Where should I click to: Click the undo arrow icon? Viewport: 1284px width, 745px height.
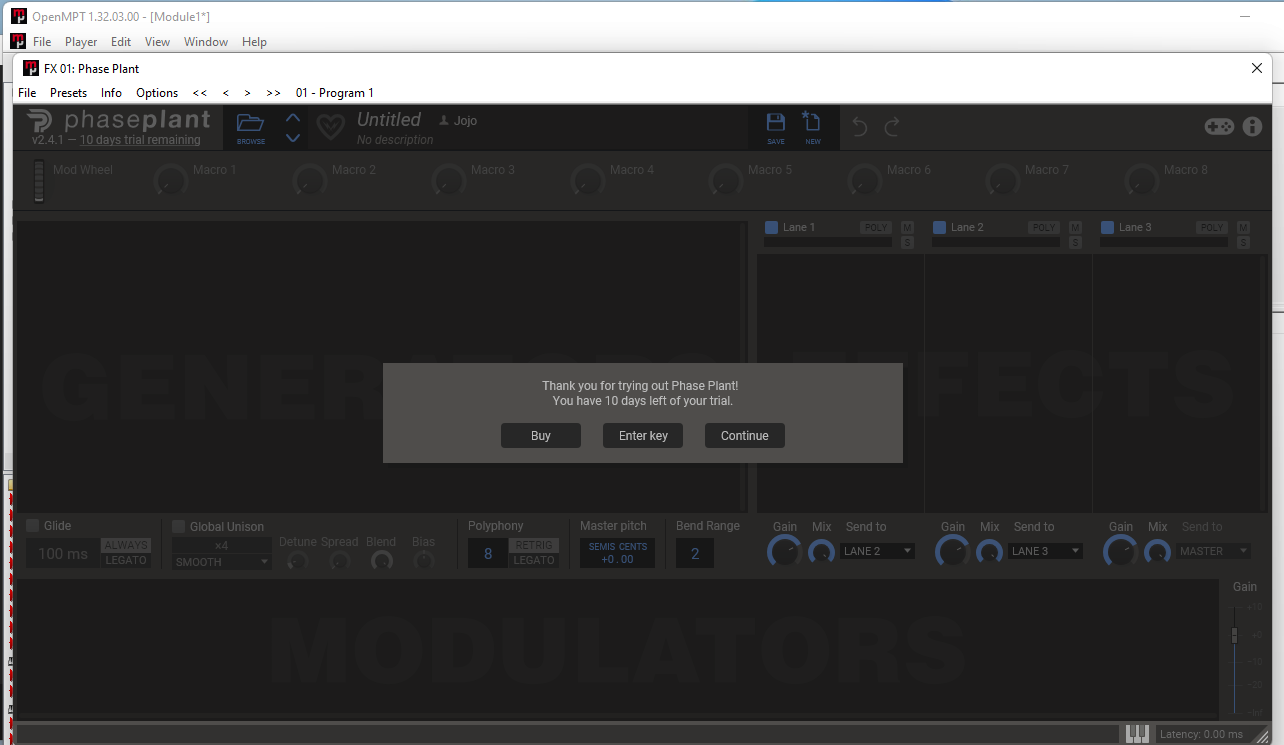(859, 126)
